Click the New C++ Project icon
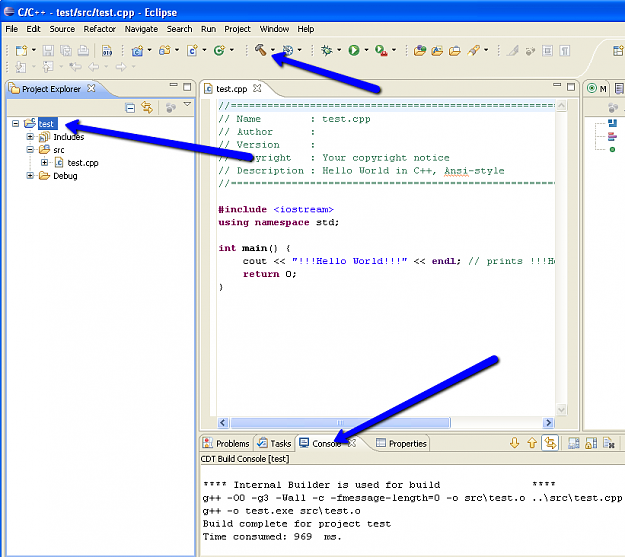625x557 pixels. click(x=138, y=51)
